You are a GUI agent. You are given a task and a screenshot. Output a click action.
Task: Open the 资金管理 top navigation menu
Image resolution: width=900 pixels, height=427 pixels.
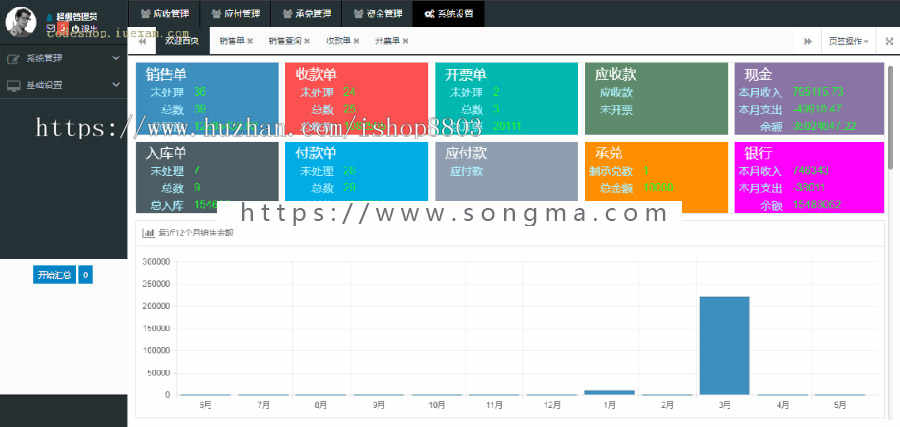[x=377, y=13]
